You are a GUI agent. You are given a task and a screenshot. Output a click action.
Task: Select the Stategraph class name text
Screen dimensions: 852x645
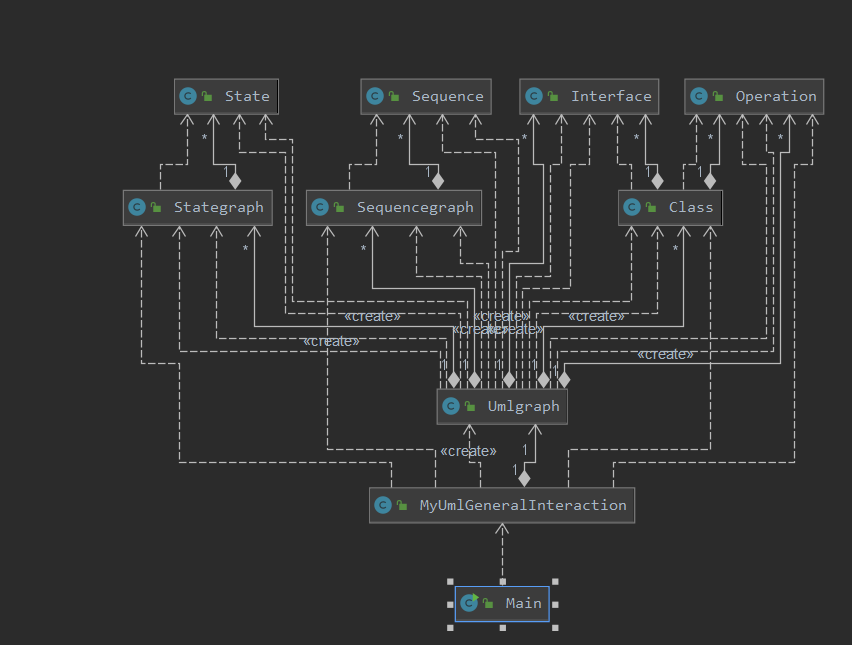point(218,208)
